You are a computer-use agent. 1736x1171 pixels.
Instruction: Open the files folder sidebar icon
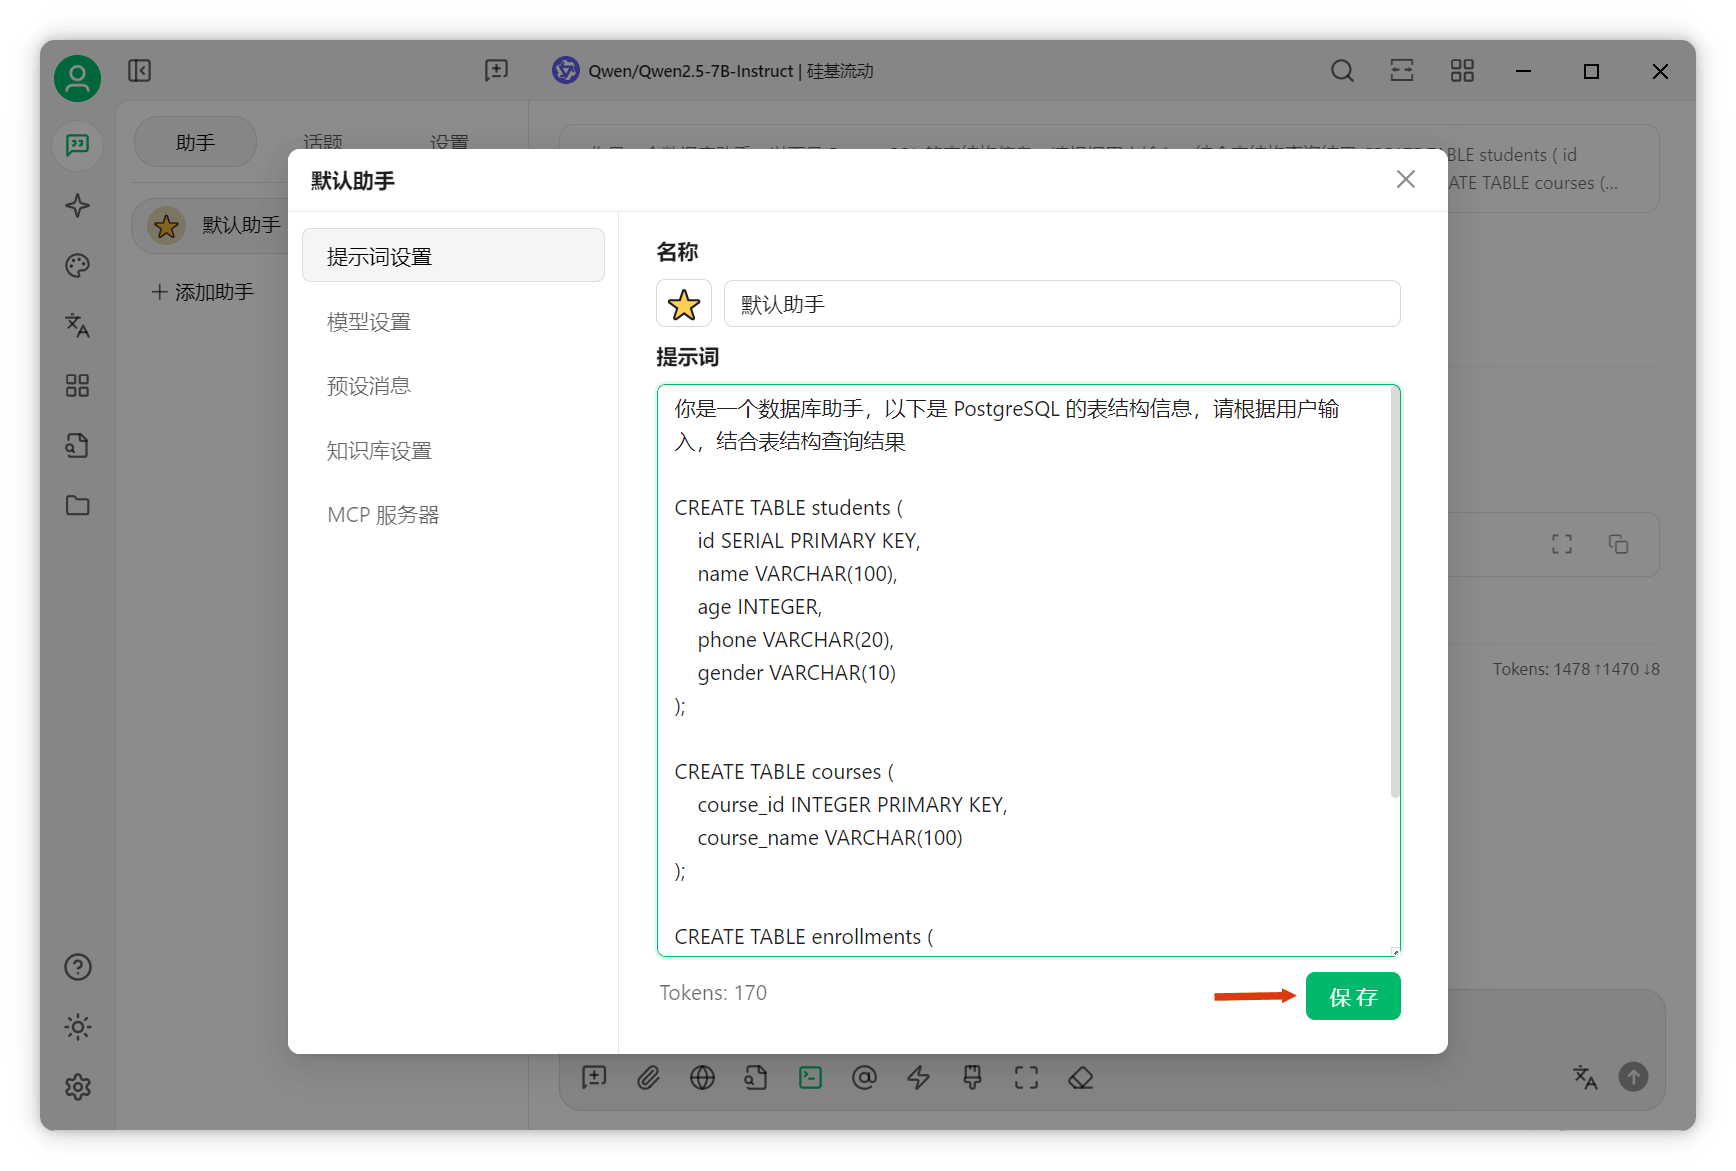pos(77,505)
